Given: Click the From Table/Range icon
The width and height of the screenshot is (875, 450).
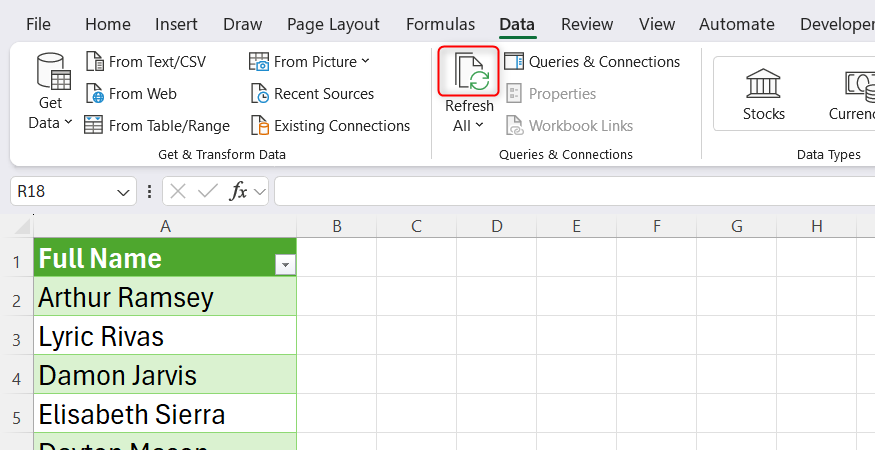Looking at the screenshot, I should tap(93, 126).
